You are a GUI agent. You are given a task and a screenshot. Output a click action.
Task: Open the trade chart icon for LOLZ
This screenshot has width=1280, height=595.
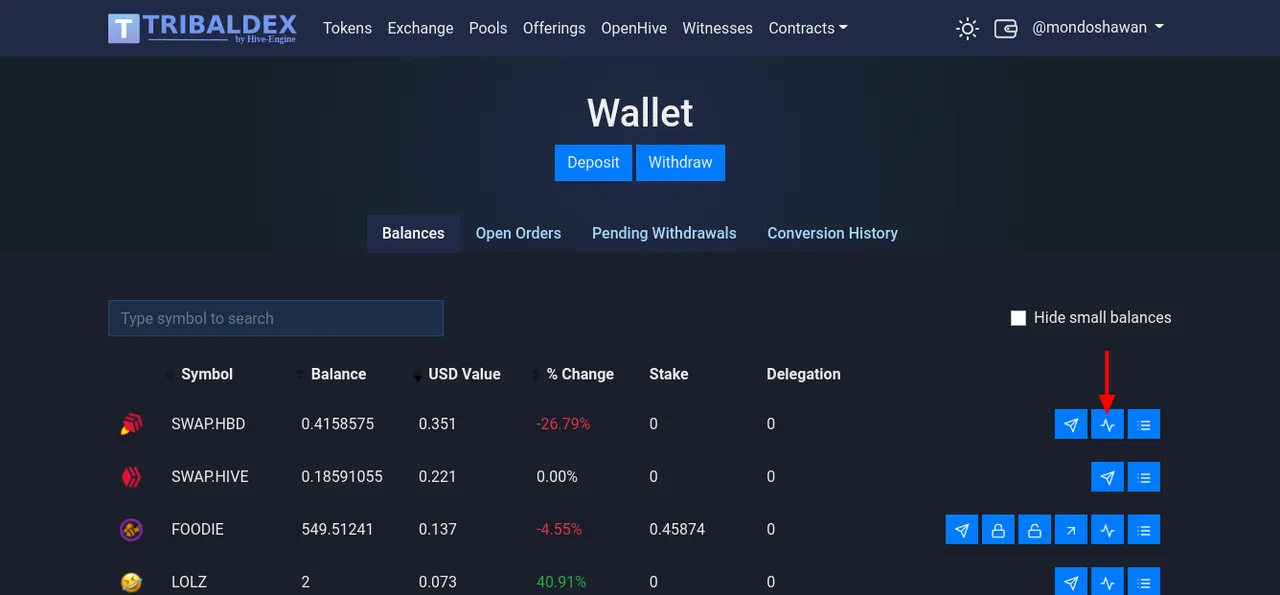pos(1107,581)
